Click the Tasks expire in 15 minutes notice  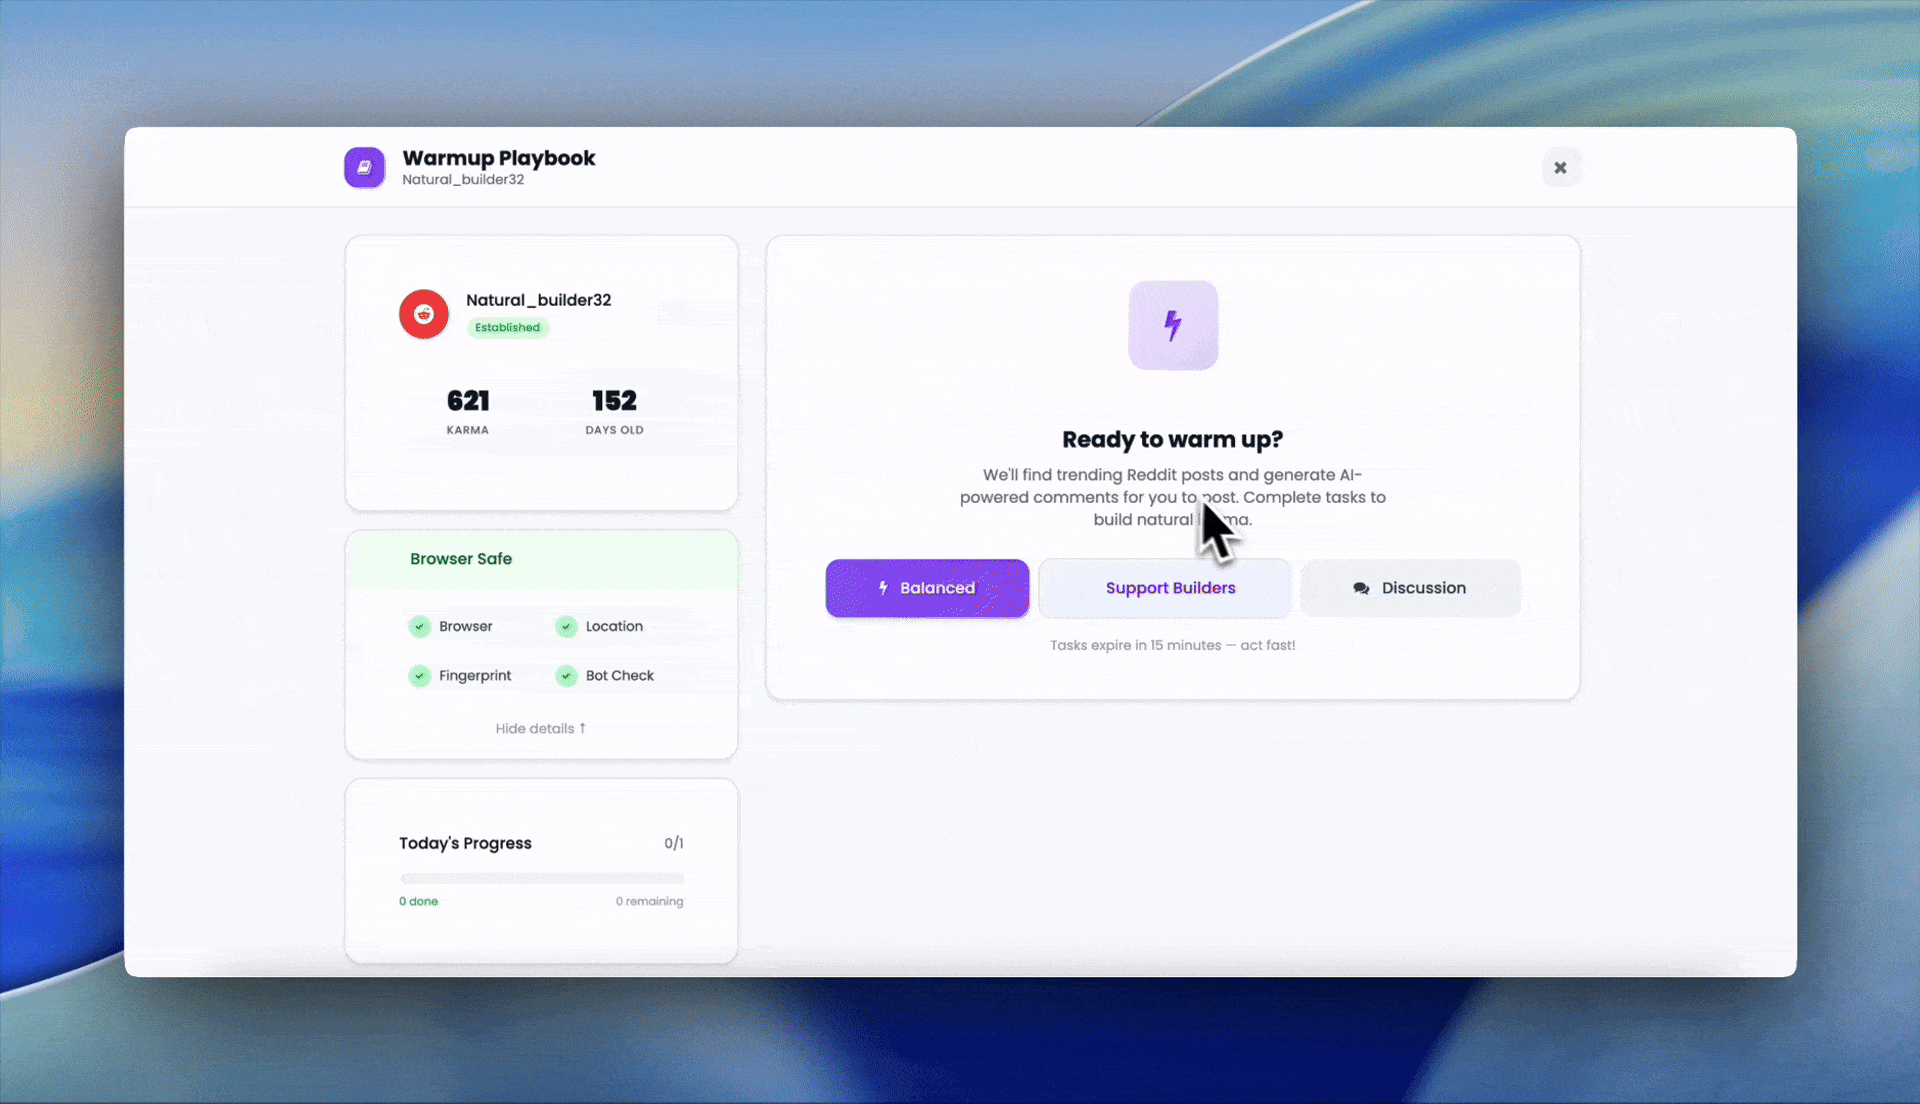[1172, 645]
